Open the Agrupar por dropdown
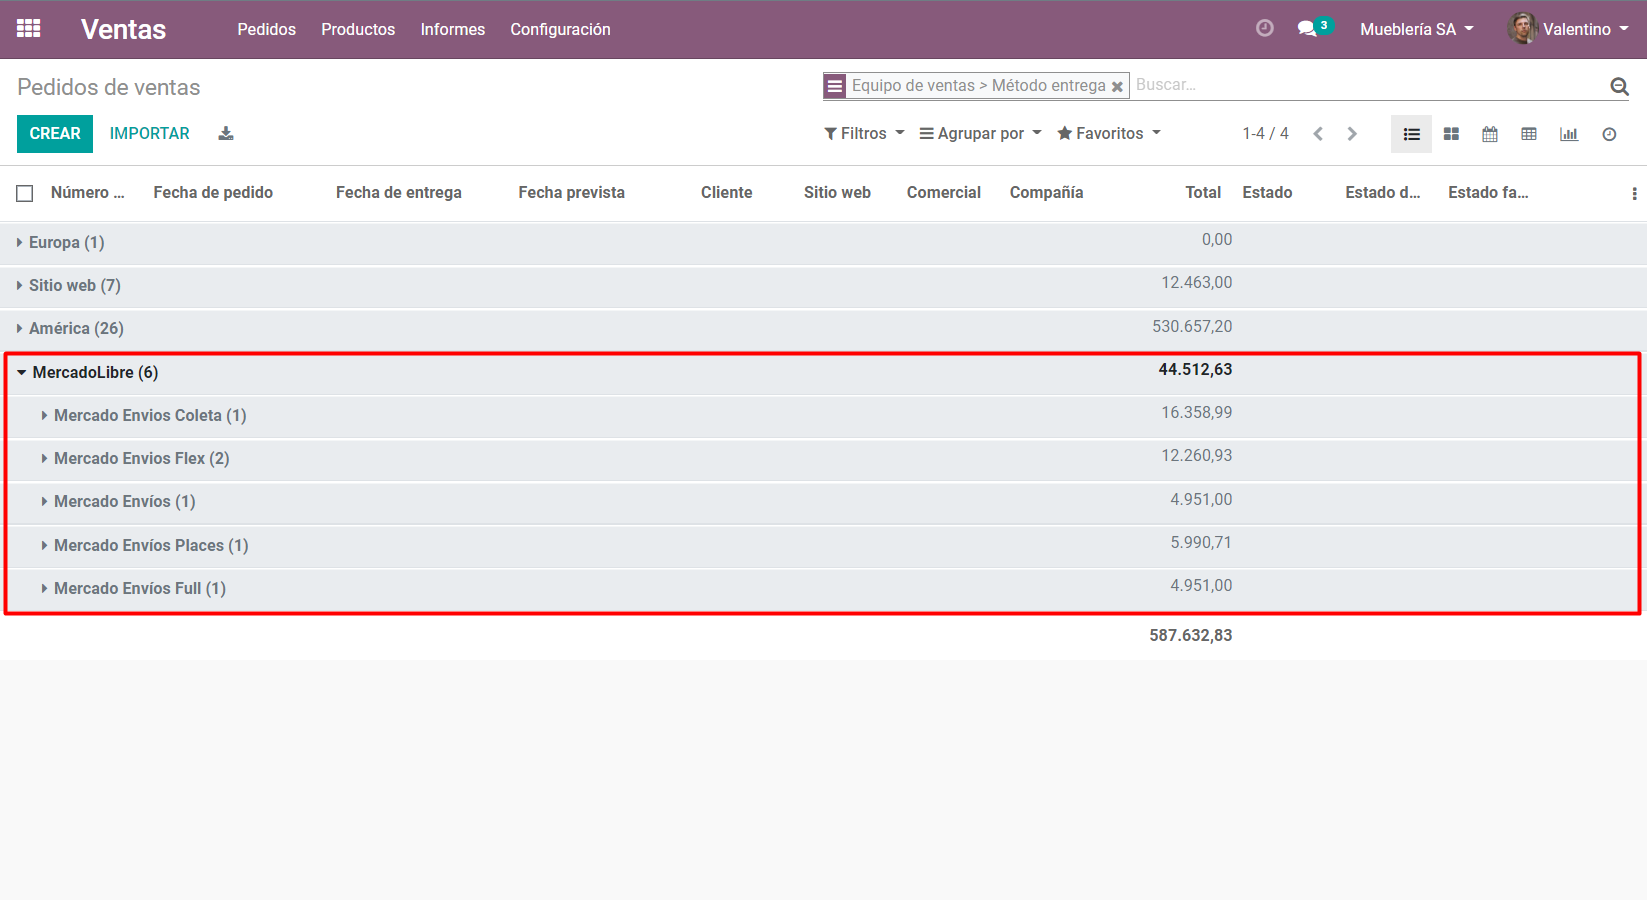Screen dimensions: 1647x900 [x=980, y=134]
